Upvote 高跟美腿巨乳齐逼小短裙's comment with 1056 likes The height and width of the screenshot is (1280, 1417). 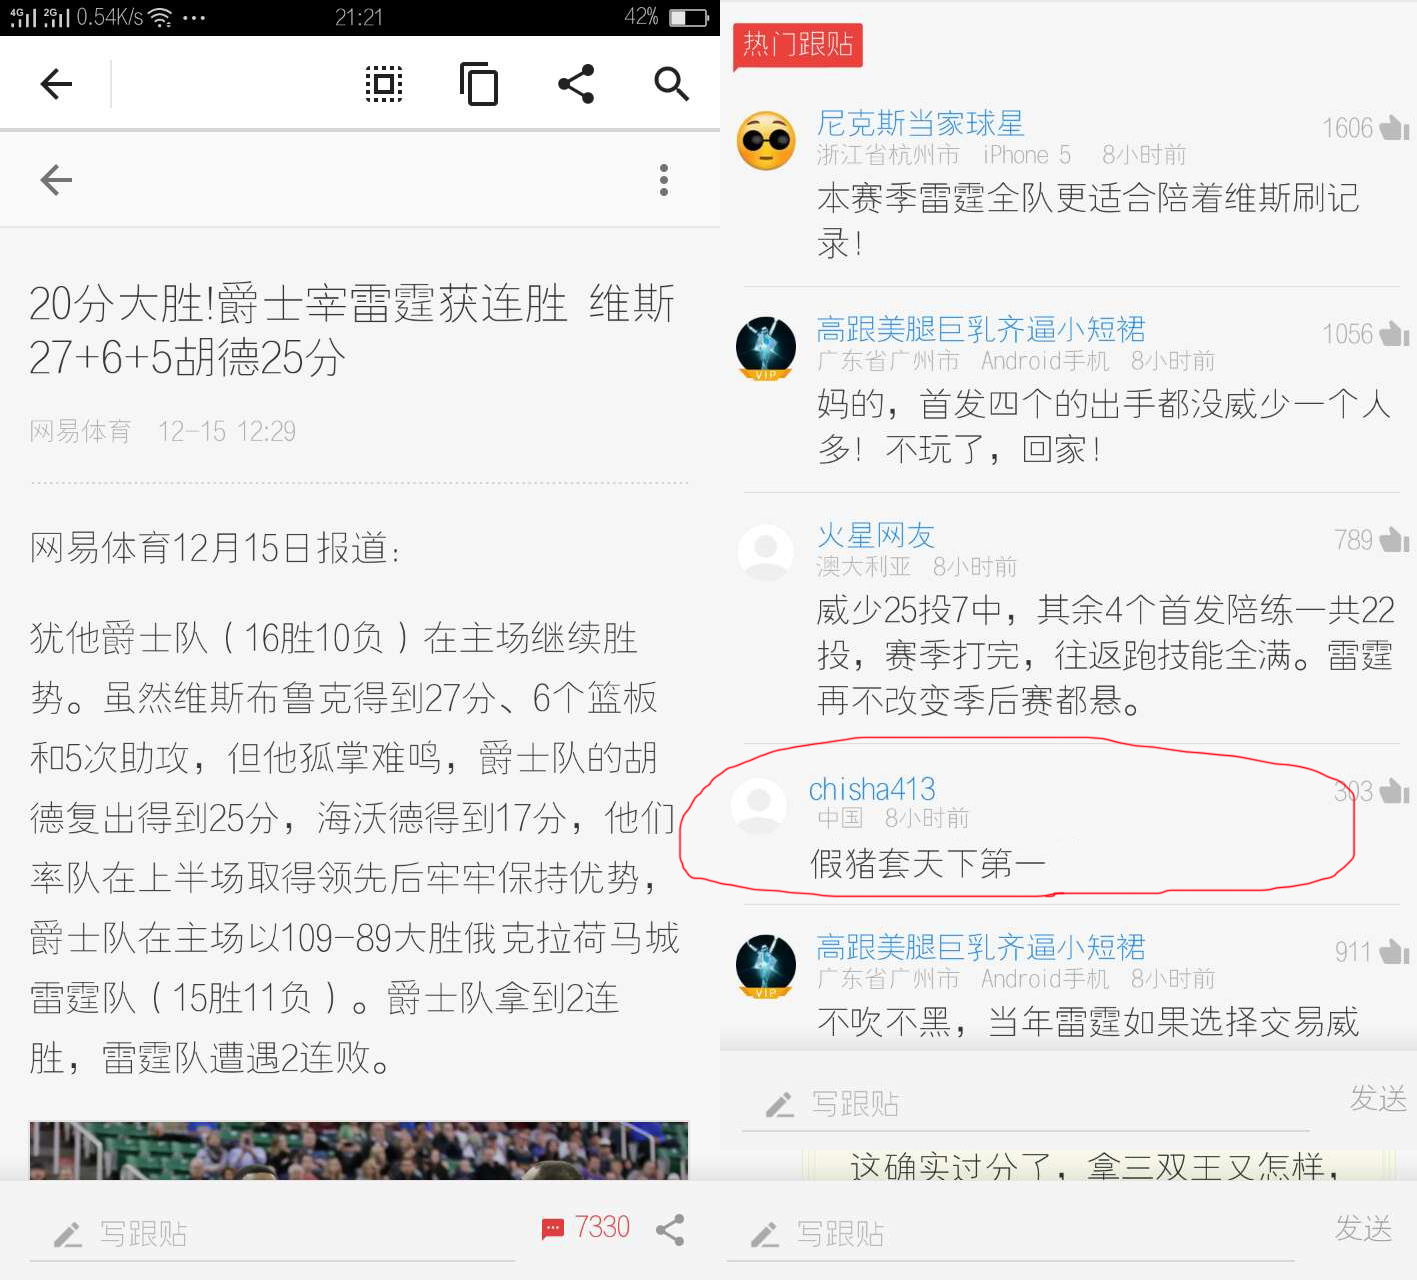[x=1393, y=333]
